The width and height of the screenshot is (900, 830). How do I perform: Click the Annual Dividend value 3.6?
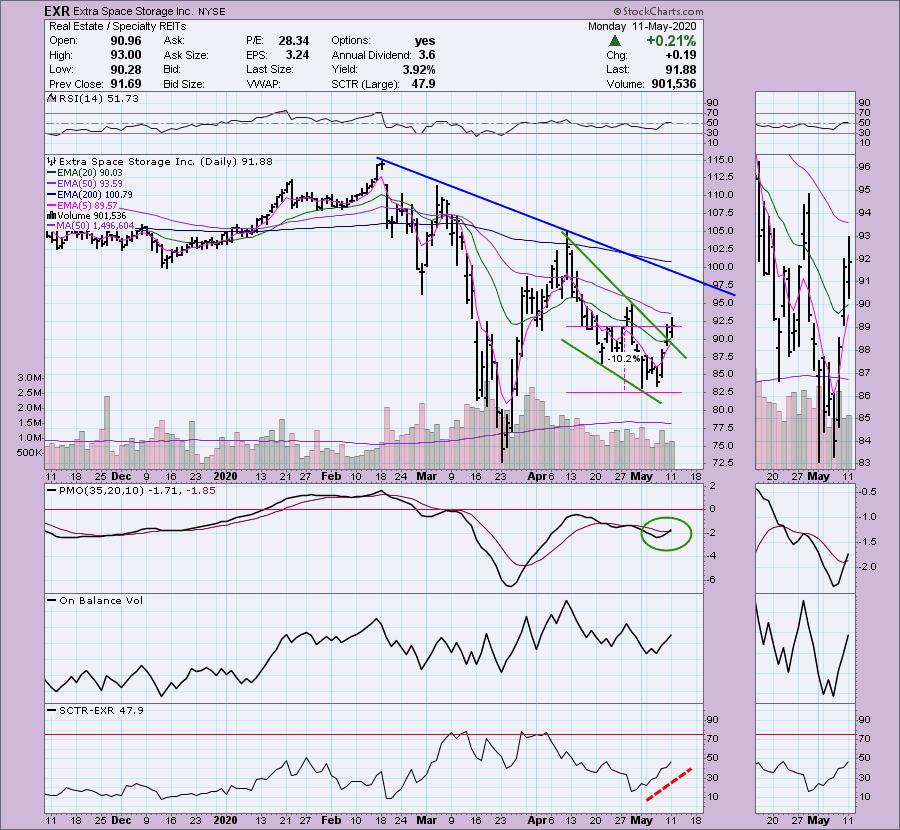coord(427,55)
